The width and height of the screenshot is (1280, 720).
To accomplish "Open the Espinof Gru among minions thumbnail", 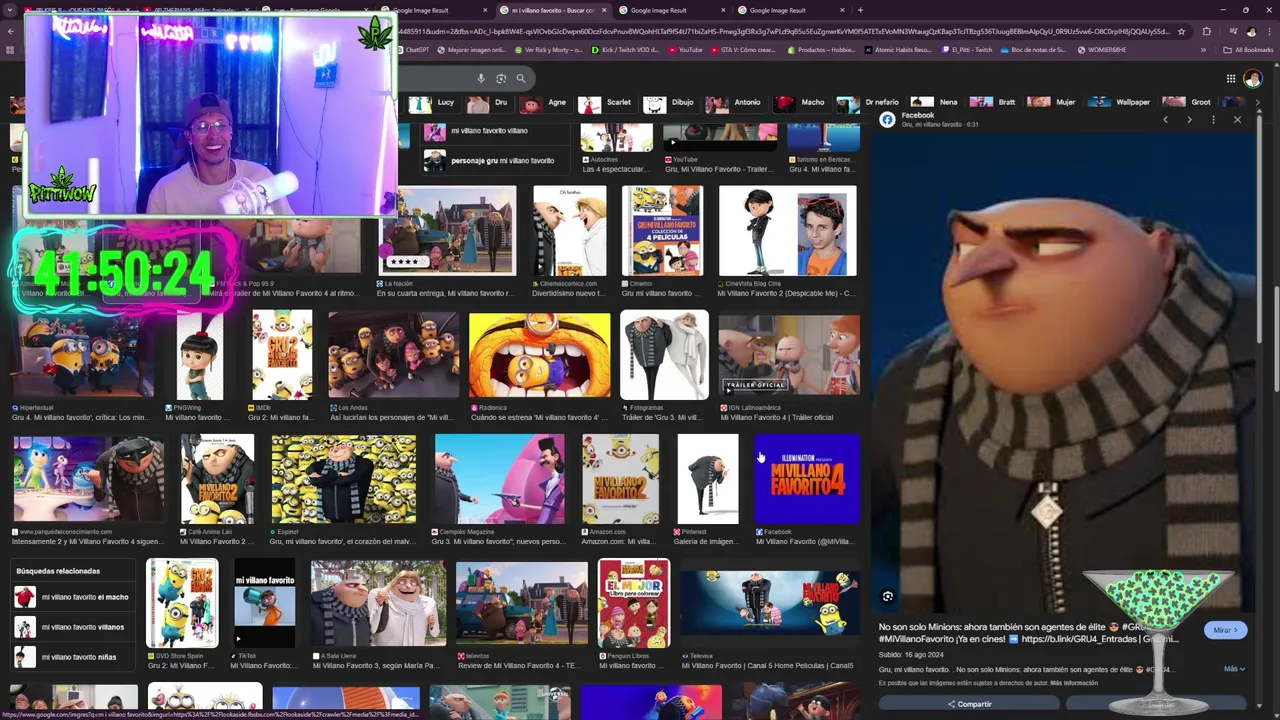I will [344, 479].
